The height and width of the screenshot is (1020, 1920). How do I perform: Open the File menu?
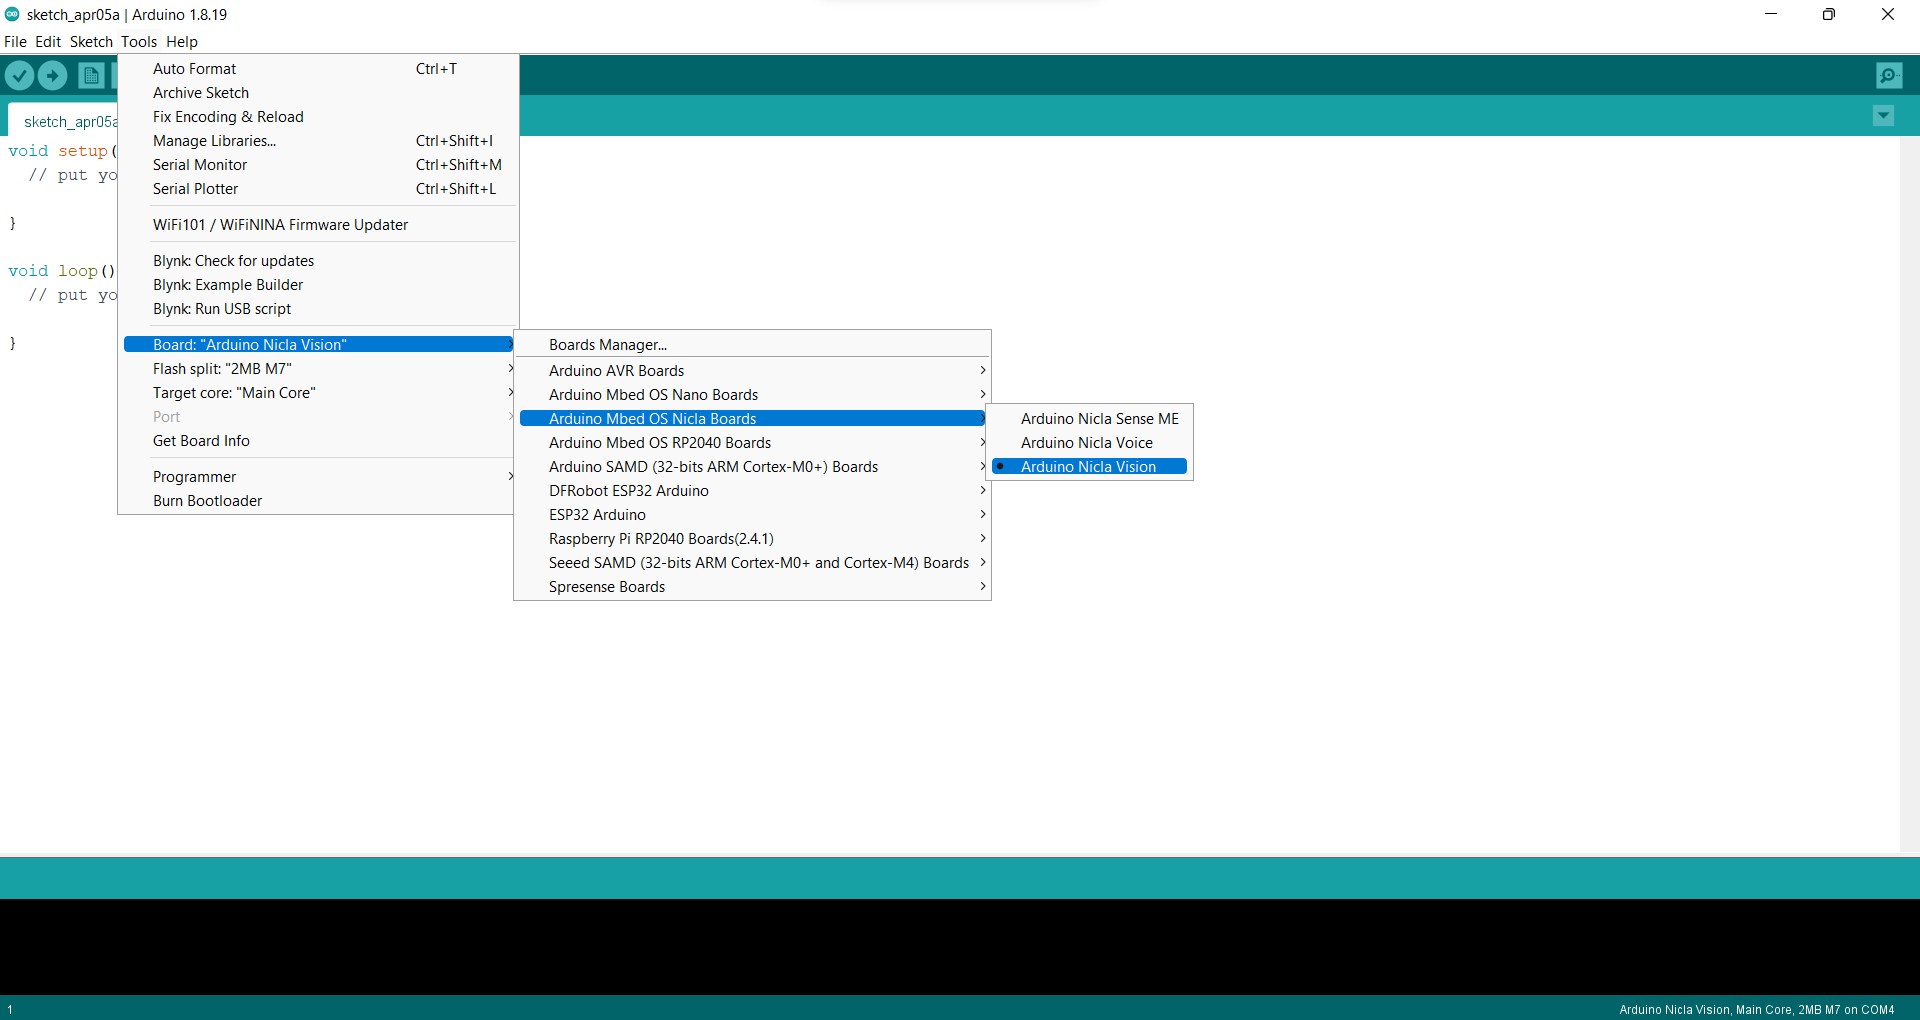(x=15, y=42)
